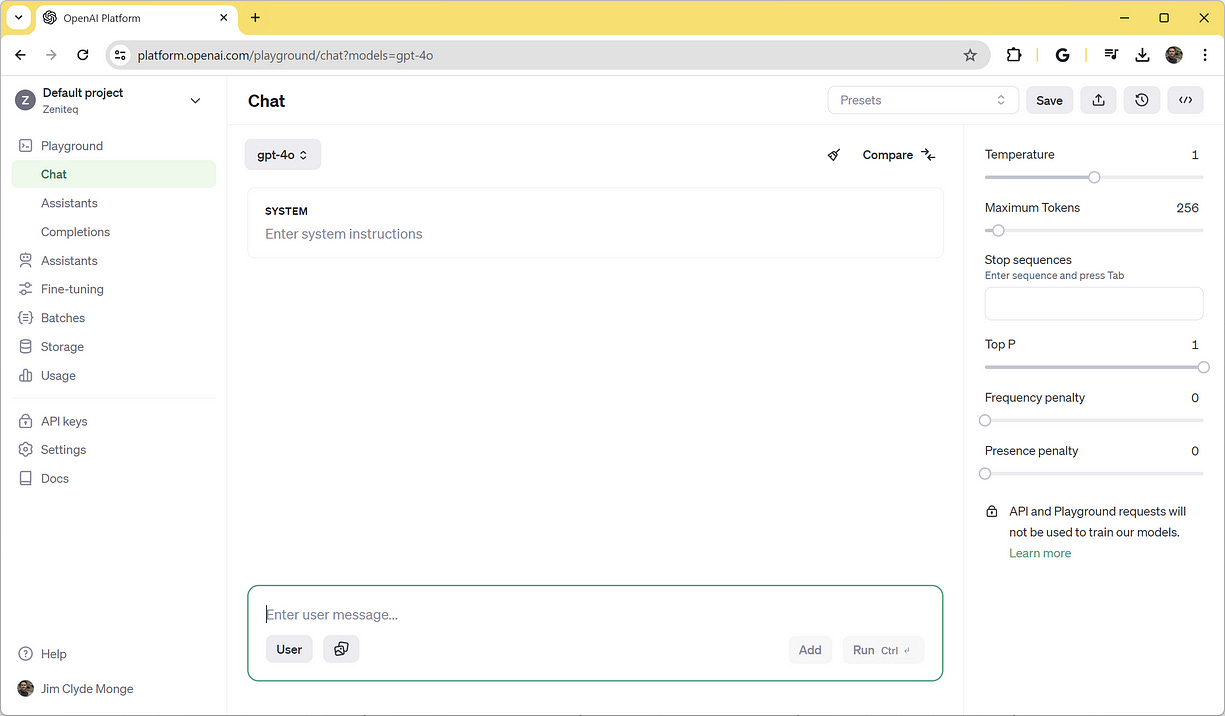Viewport: 1225px width, 716px height.
Task: Focus the user message input field
Action: click(594, 614)
